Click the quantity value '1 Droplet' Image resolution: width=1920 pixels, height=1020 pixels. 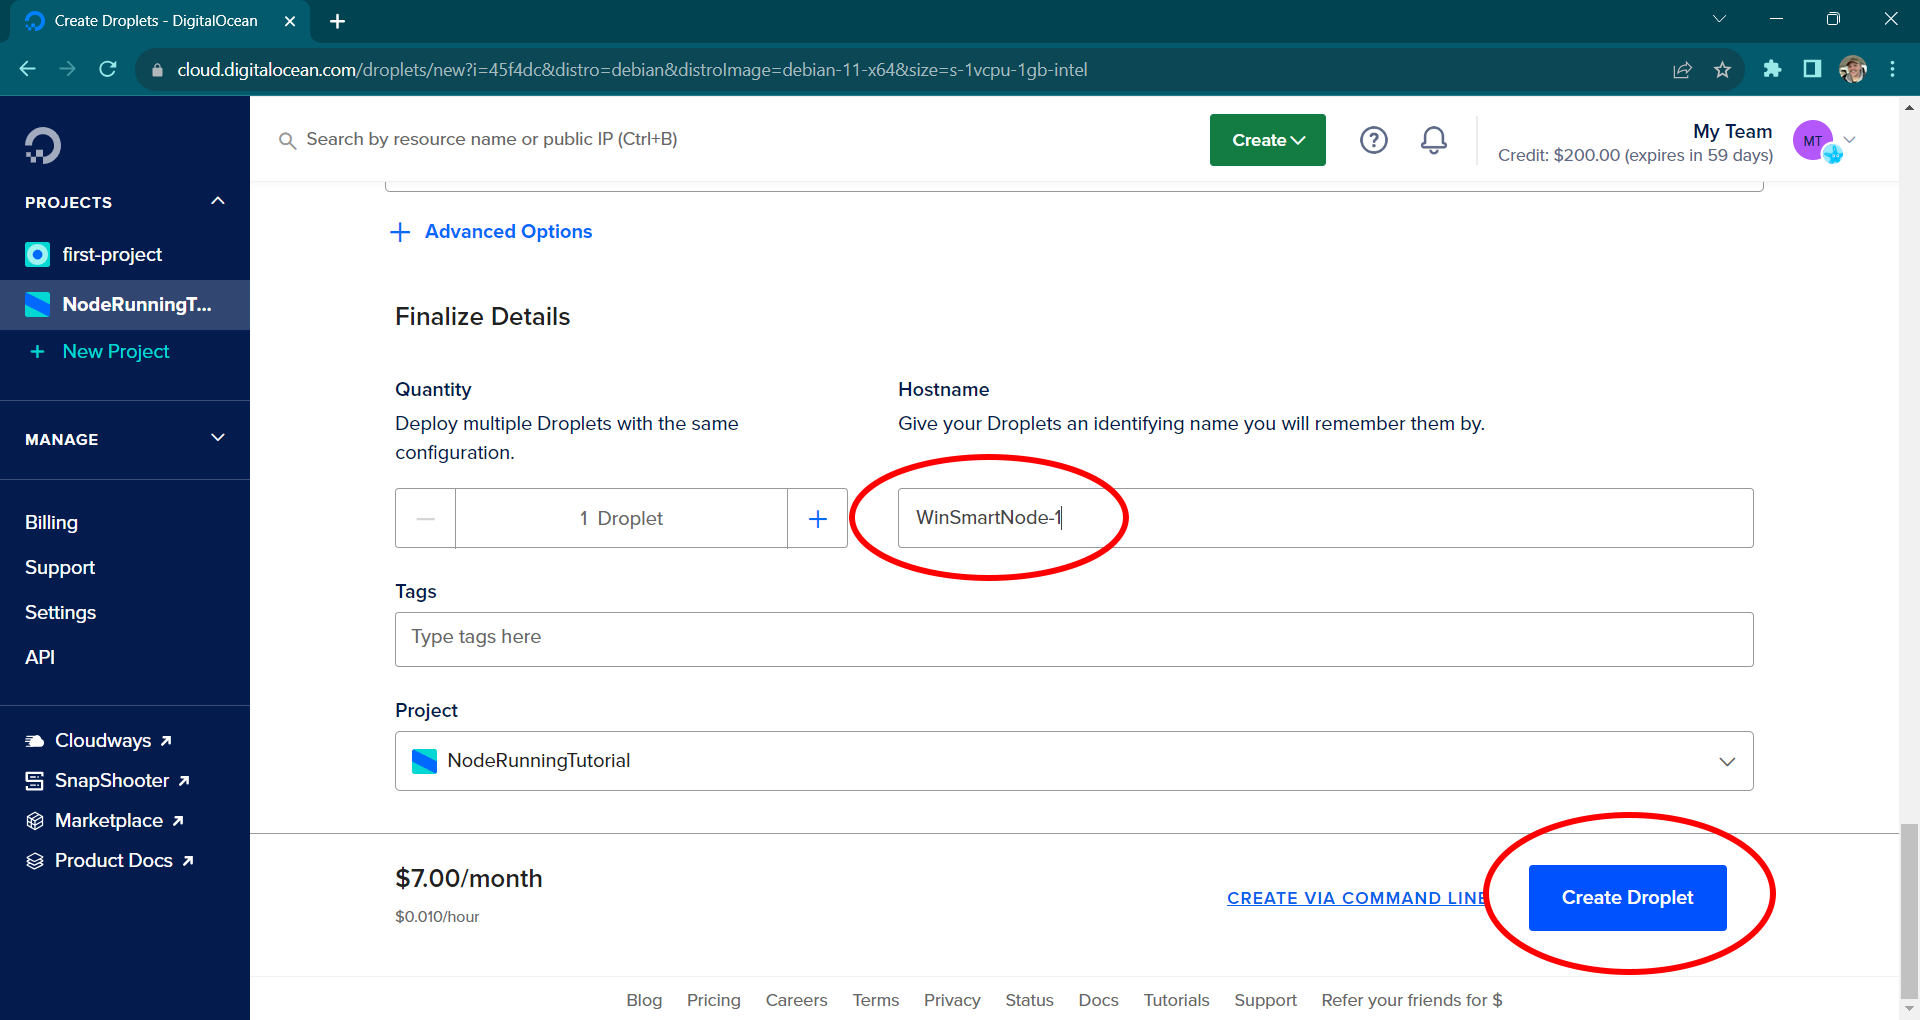(621, 518)
